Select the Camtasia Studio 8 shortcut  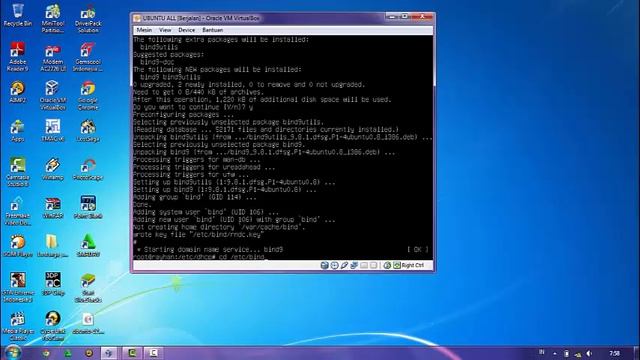[18, 172]
